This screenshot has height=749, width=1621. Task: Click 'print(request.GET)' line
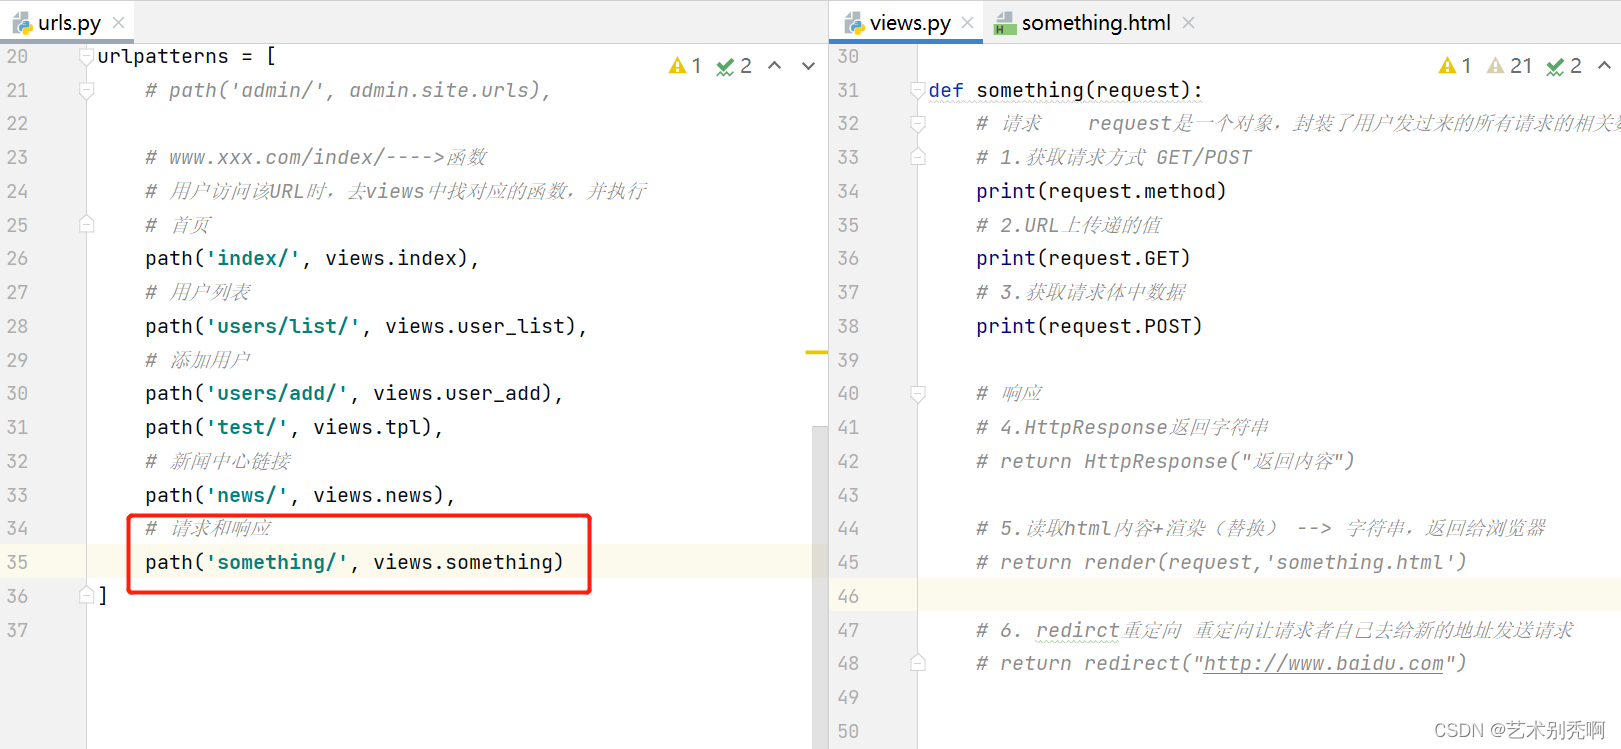1083,258
